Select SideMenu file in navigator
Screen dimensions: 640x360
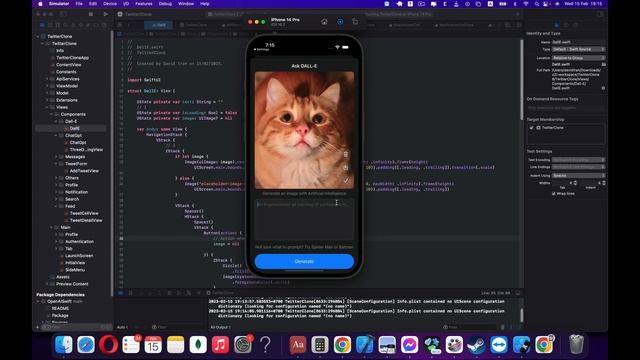[75, 270]
